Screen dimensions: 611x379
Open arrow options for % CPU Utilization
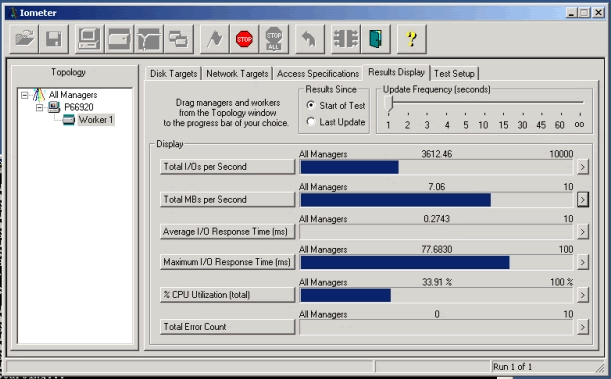click(x=583, y=295)
